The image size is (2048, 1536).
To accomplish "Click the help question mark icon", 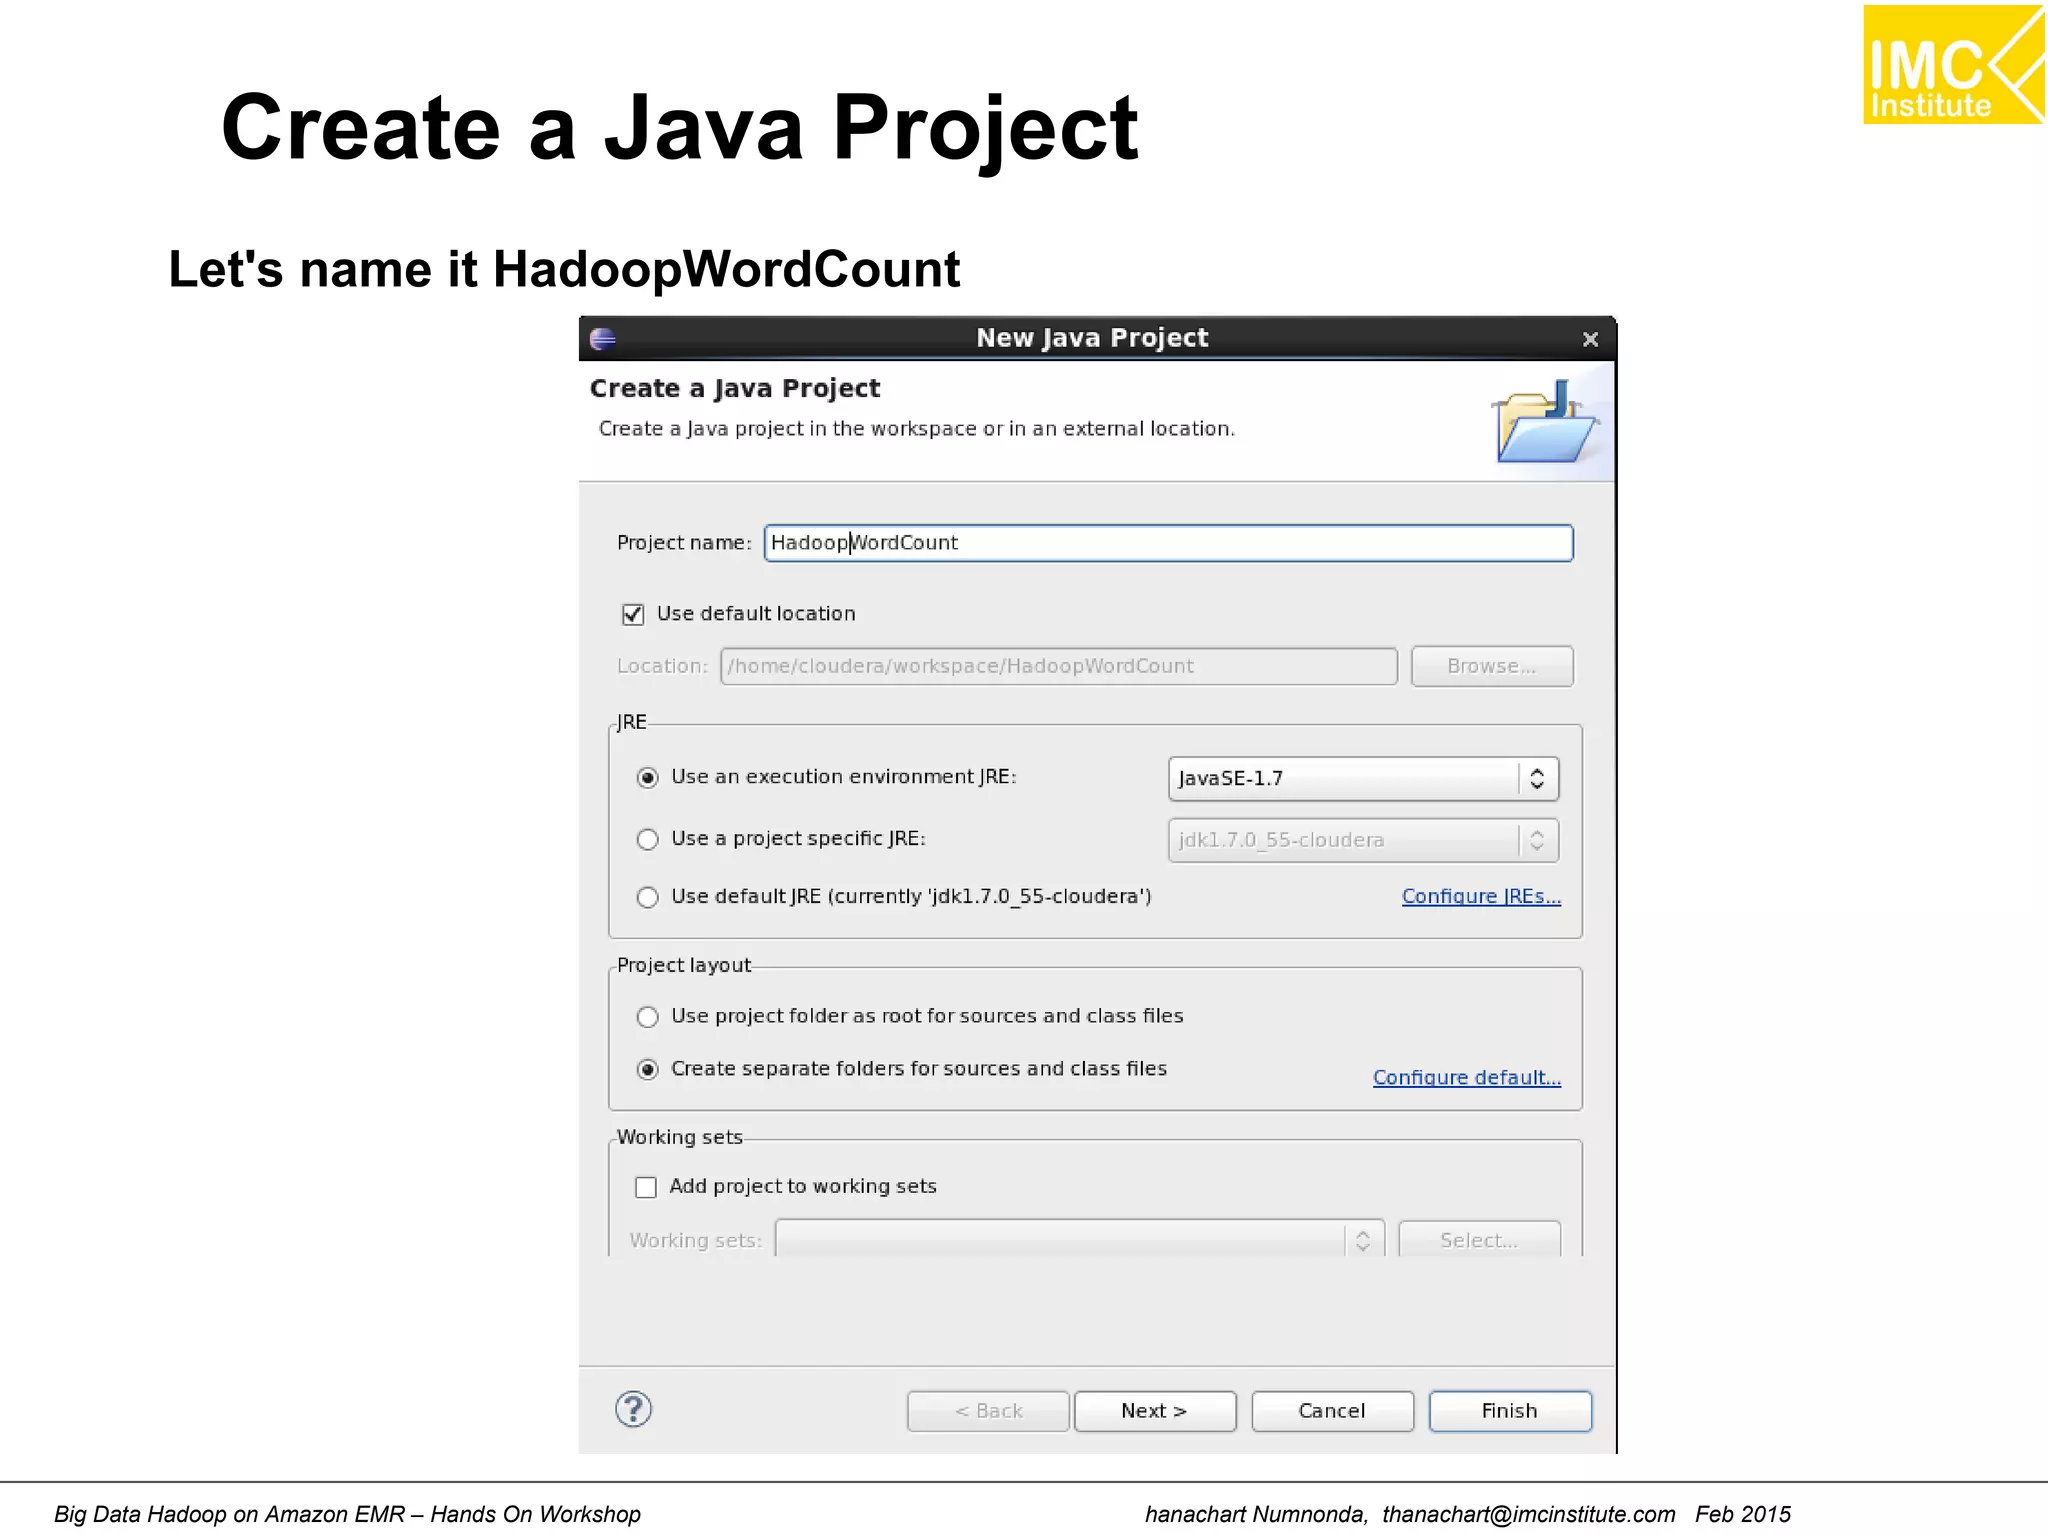I will (633, 1409).
